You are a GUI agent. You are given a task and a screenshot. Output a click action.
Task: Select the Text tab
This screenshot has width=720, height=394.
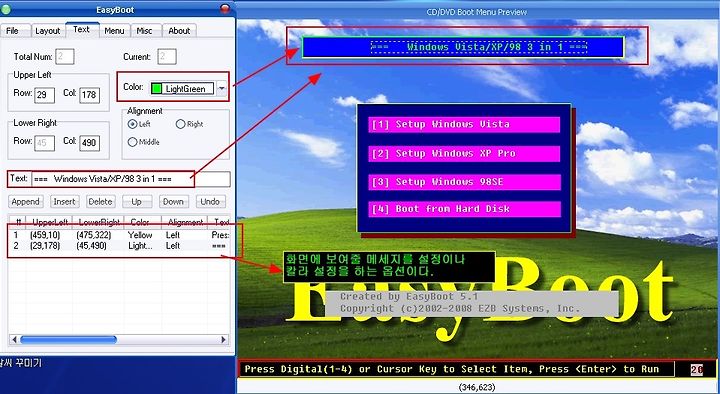click(81, 29)
